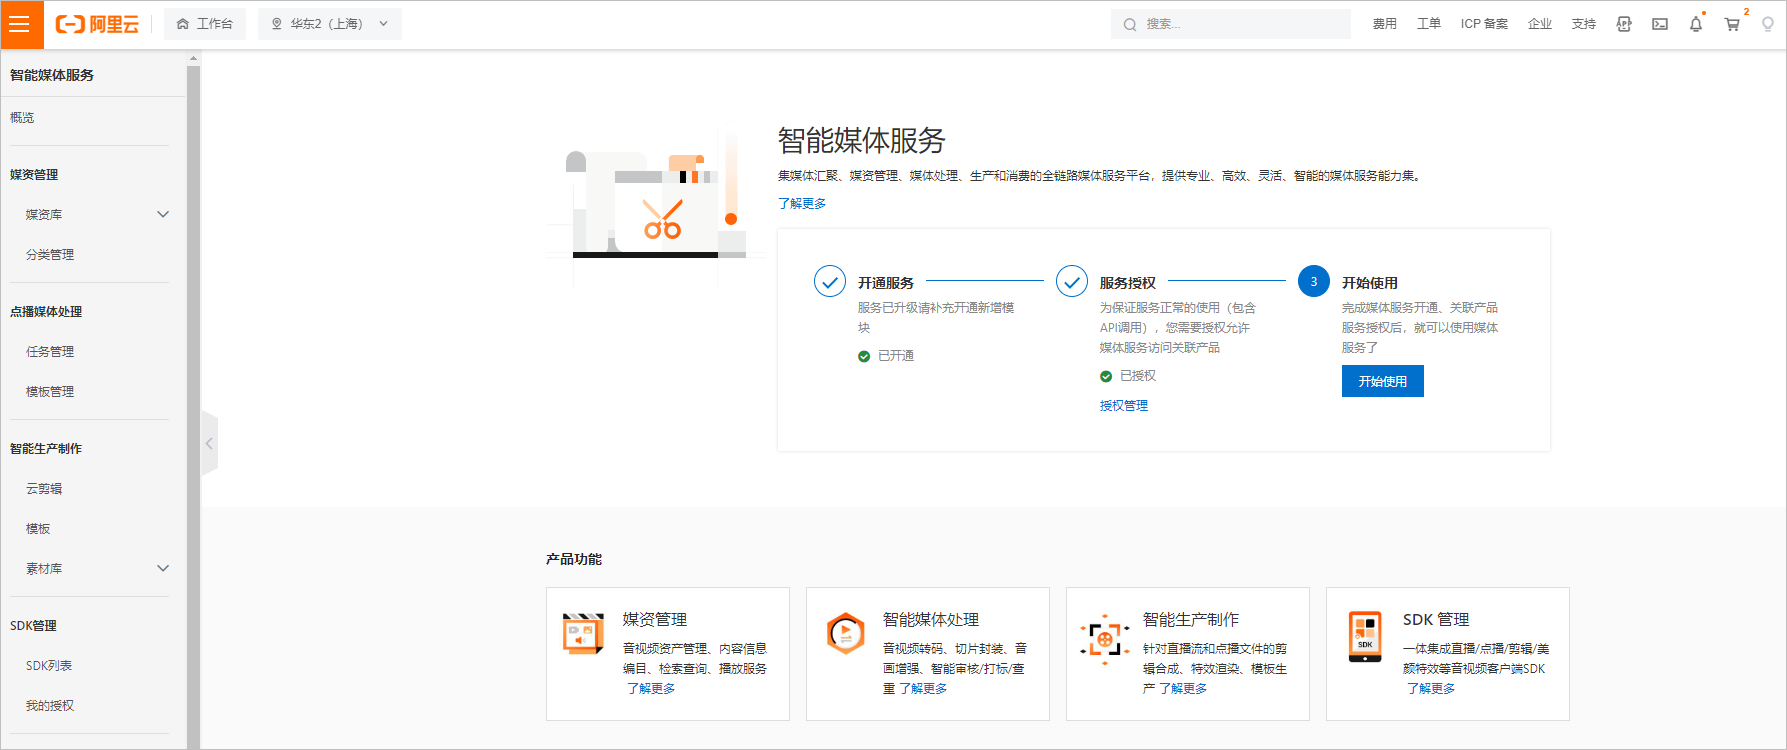Open the shopping cart icon
The image size is (1787, 750).
click(1732, 24)
